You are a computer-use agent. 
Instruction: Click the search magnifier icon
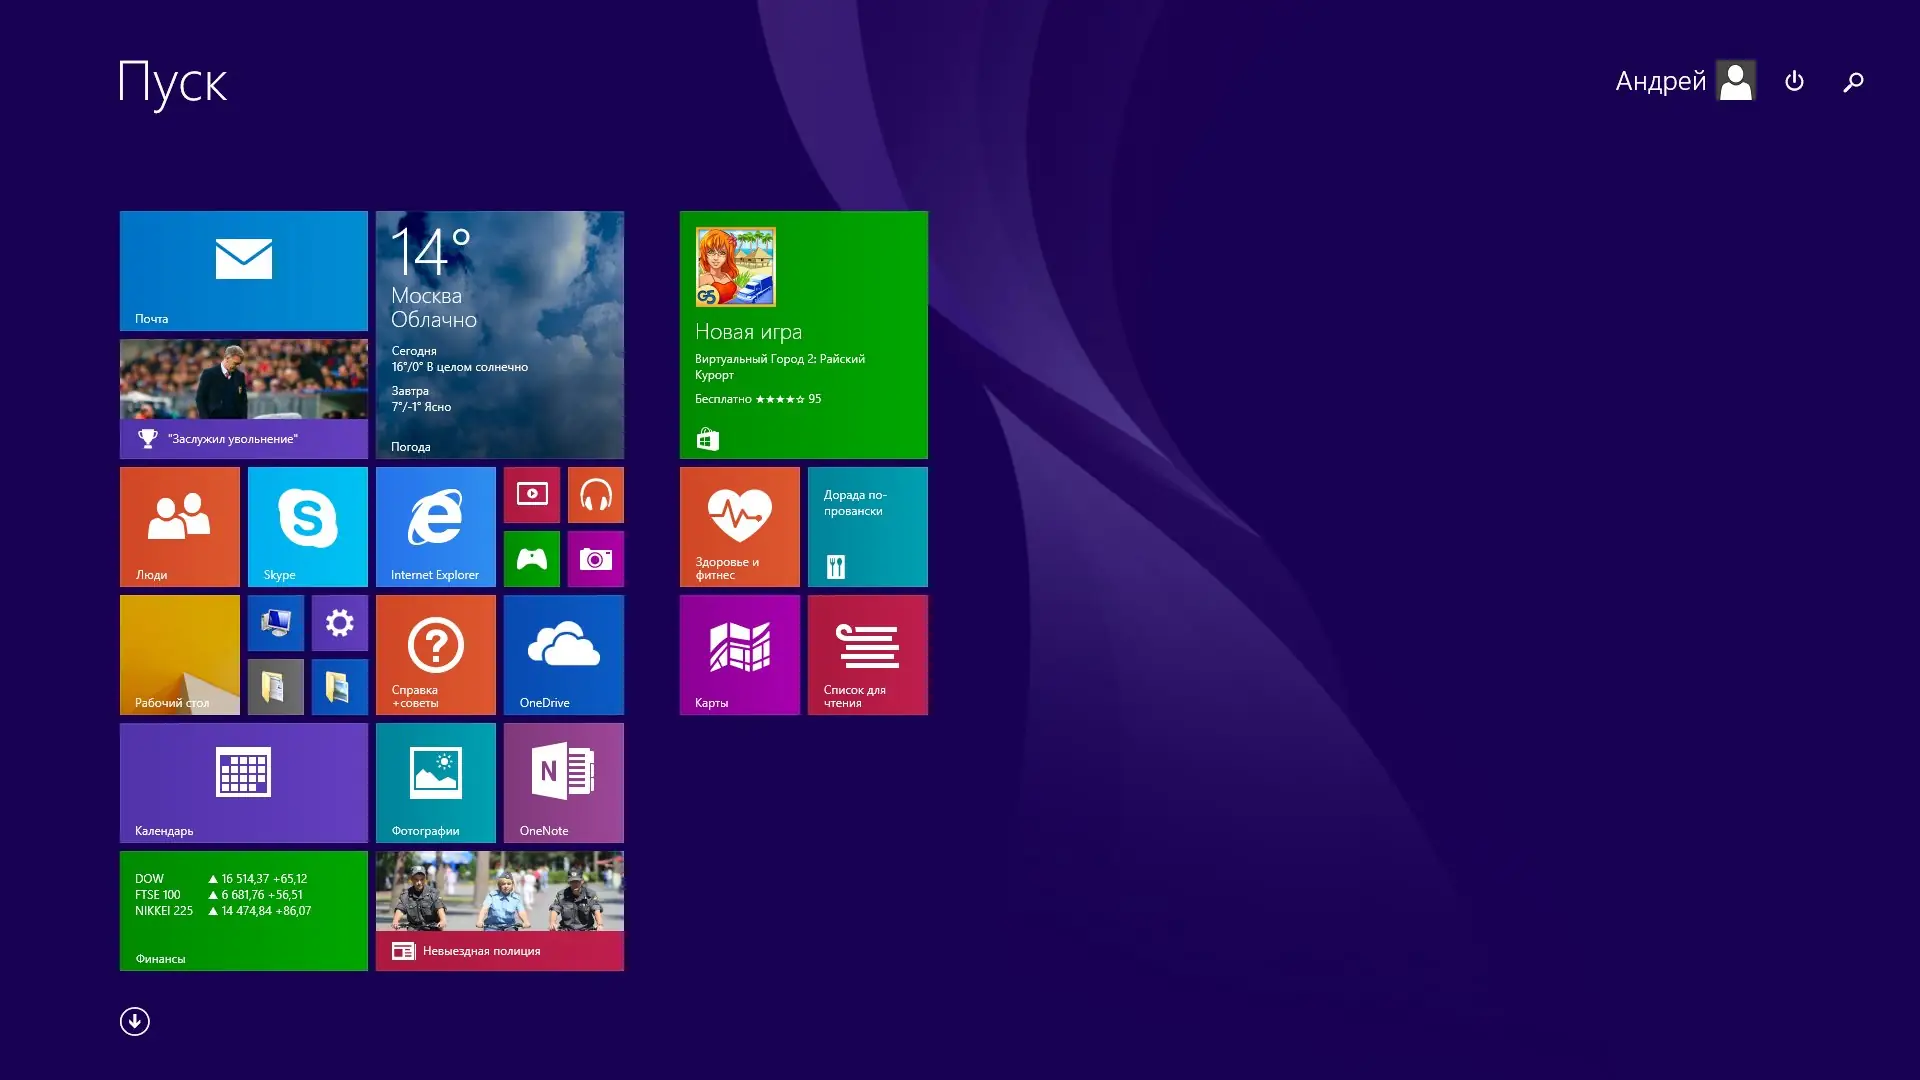(x=1853, y=81)
